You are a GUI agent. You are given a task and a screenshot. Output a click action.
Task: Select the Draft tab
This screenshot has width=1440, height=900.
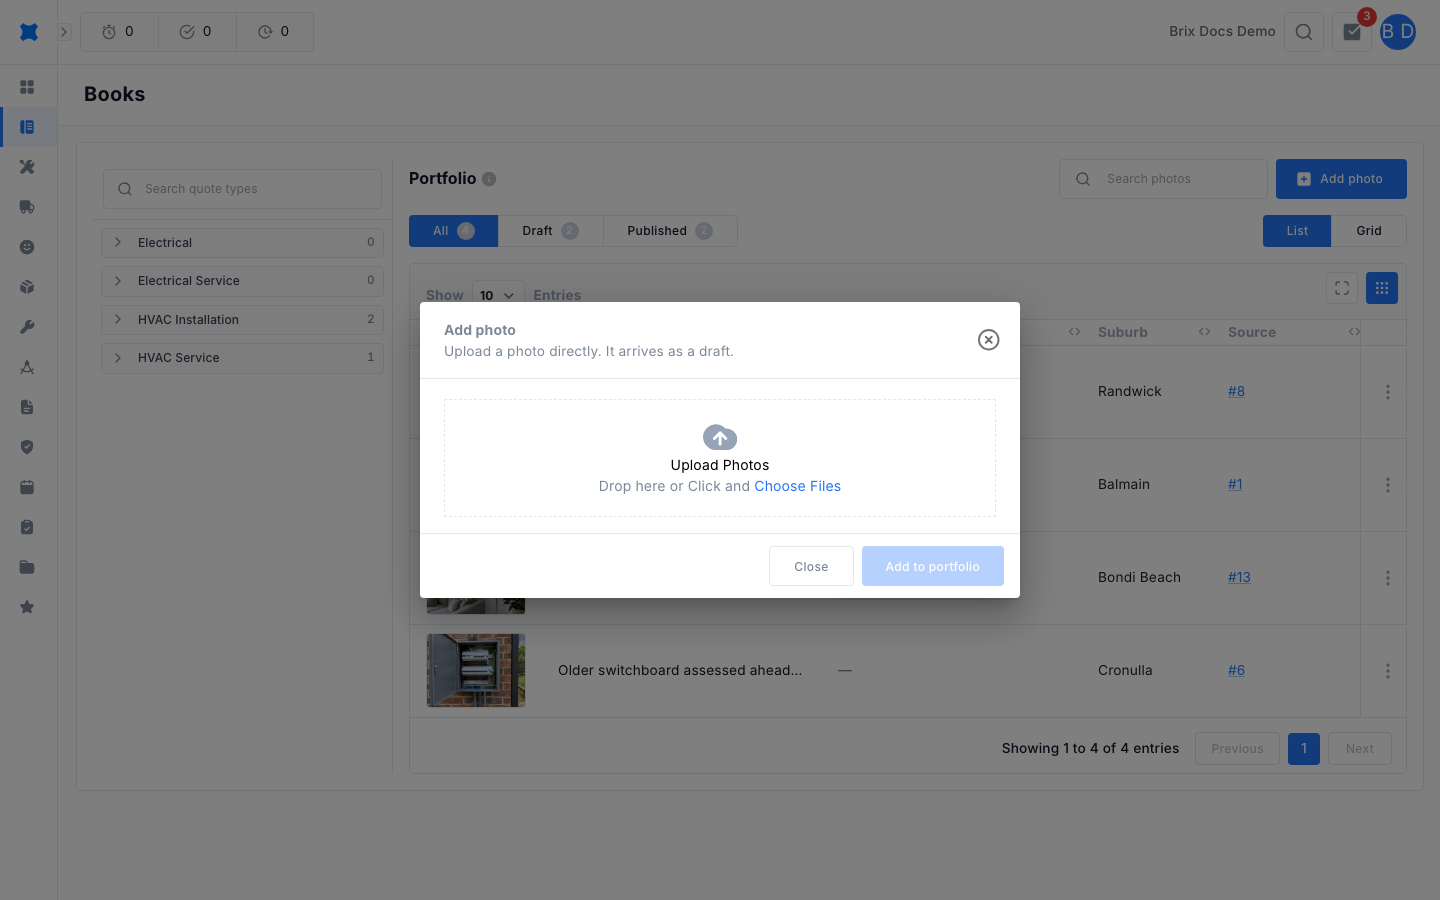[550, 231]
